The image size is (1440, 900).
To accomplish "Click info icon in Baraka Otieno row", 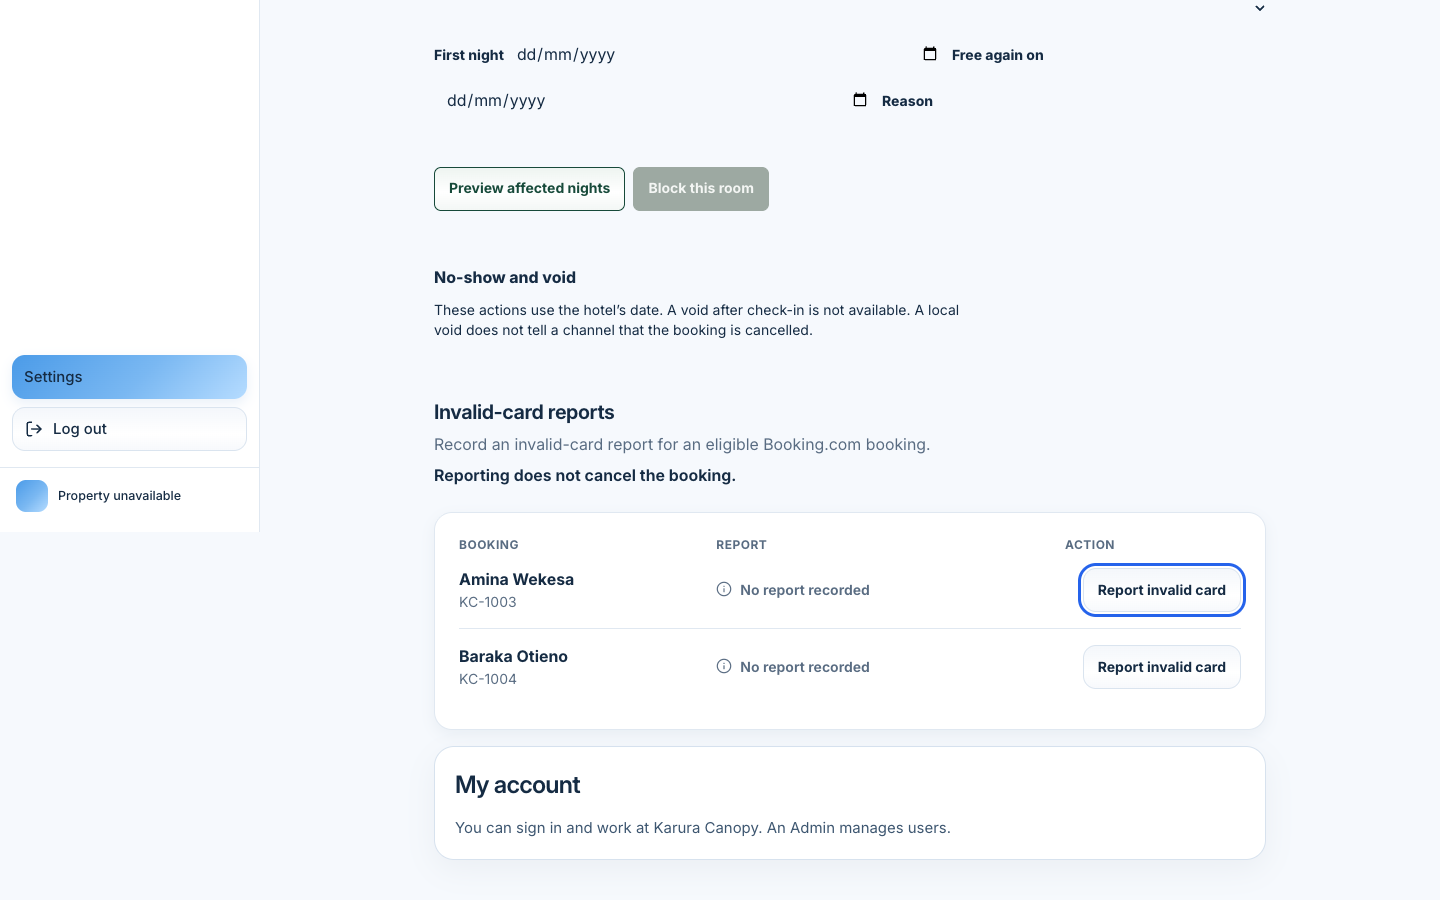I will pyautogui.click(x=724, y=666).
